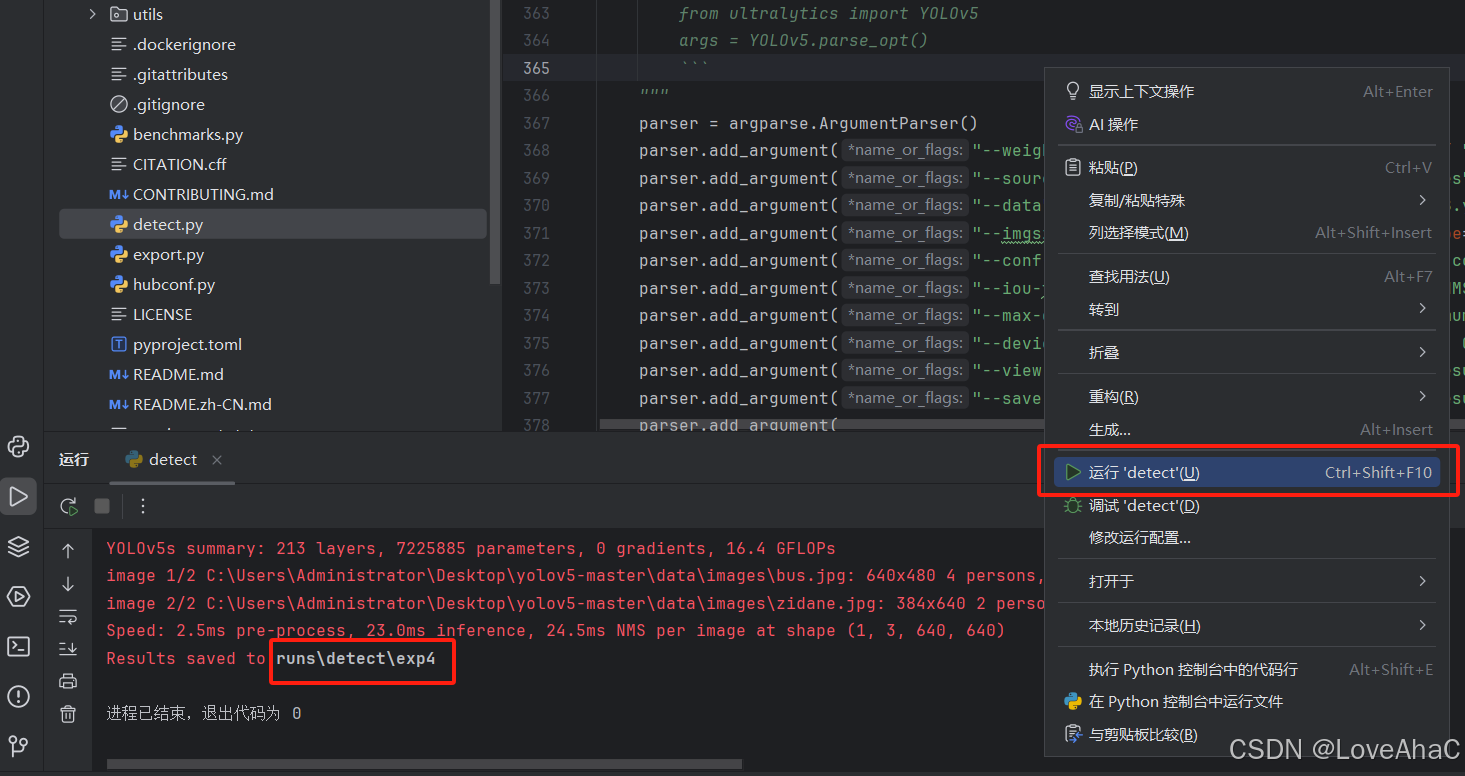Rerun 'detect' using the rerun icon
Image resolution: width=1465 pixels, height=776 pixels.
click(x=69, y=506)
